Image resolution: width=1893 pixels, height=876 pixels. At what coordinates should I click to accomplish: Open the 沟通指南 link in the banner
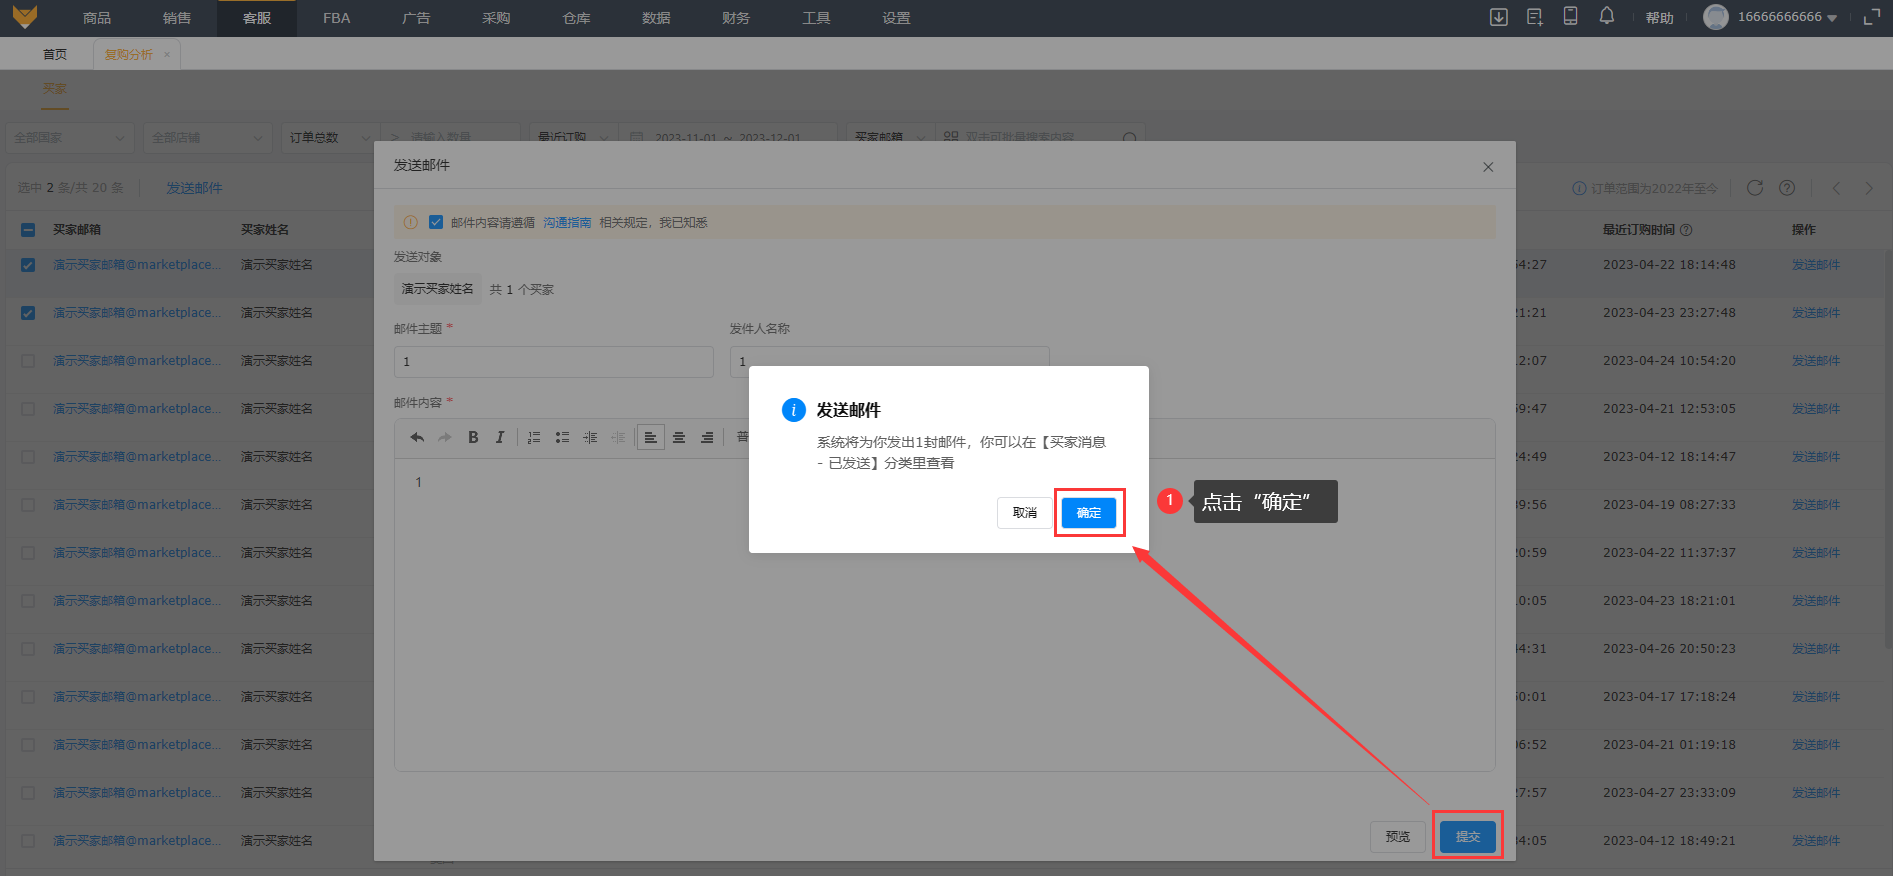568,222
